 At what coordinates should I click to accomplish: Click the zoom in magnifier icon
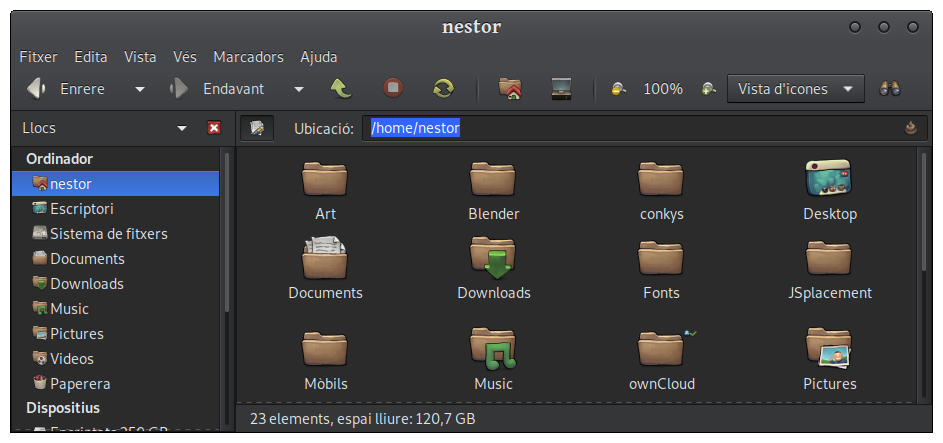coord(708,89)
